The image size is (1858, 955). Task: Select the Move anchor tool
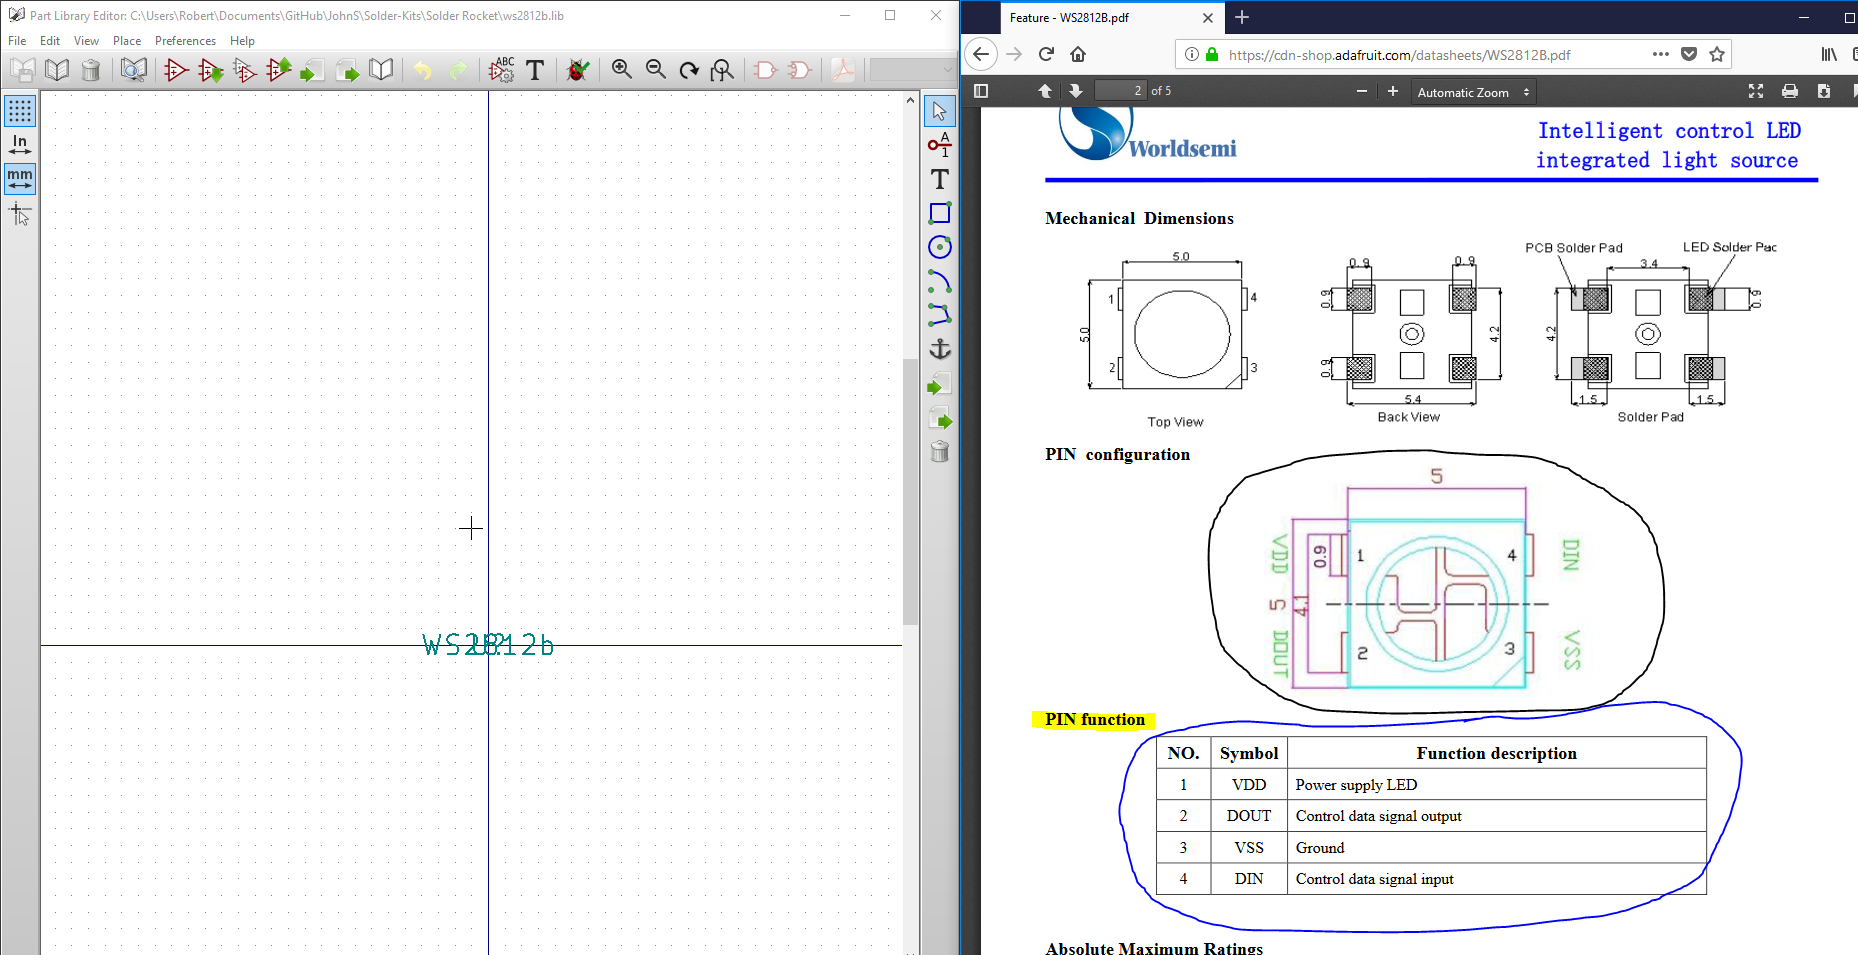(x=939, y=349)
